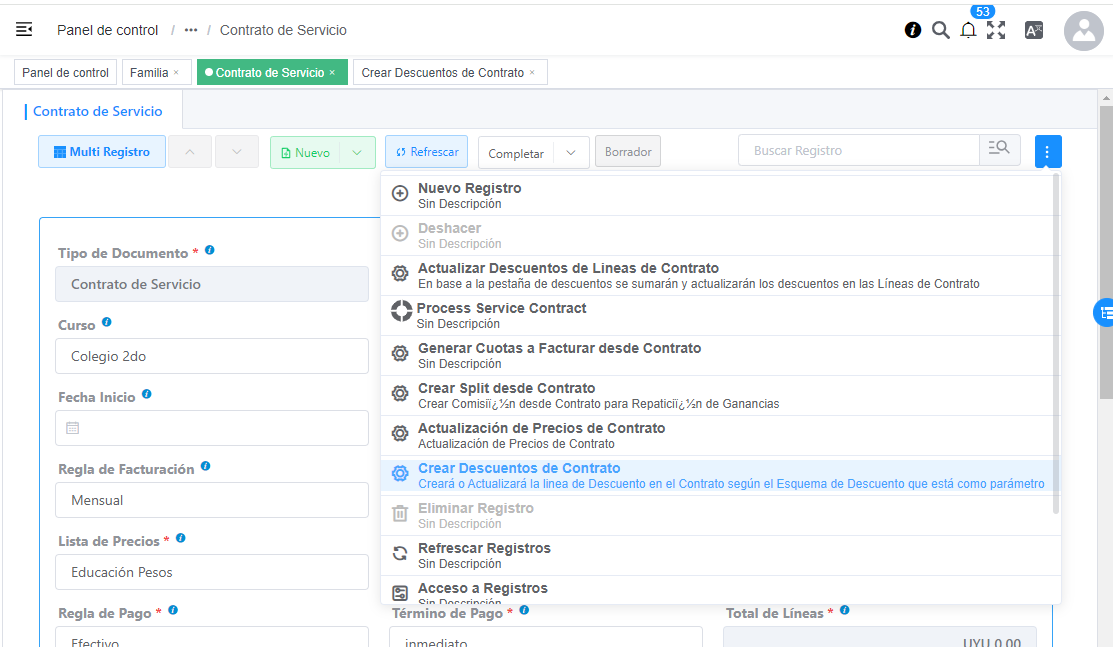
Task: Open advanced search beside Buscar Registro
Action: click(999, 147)
